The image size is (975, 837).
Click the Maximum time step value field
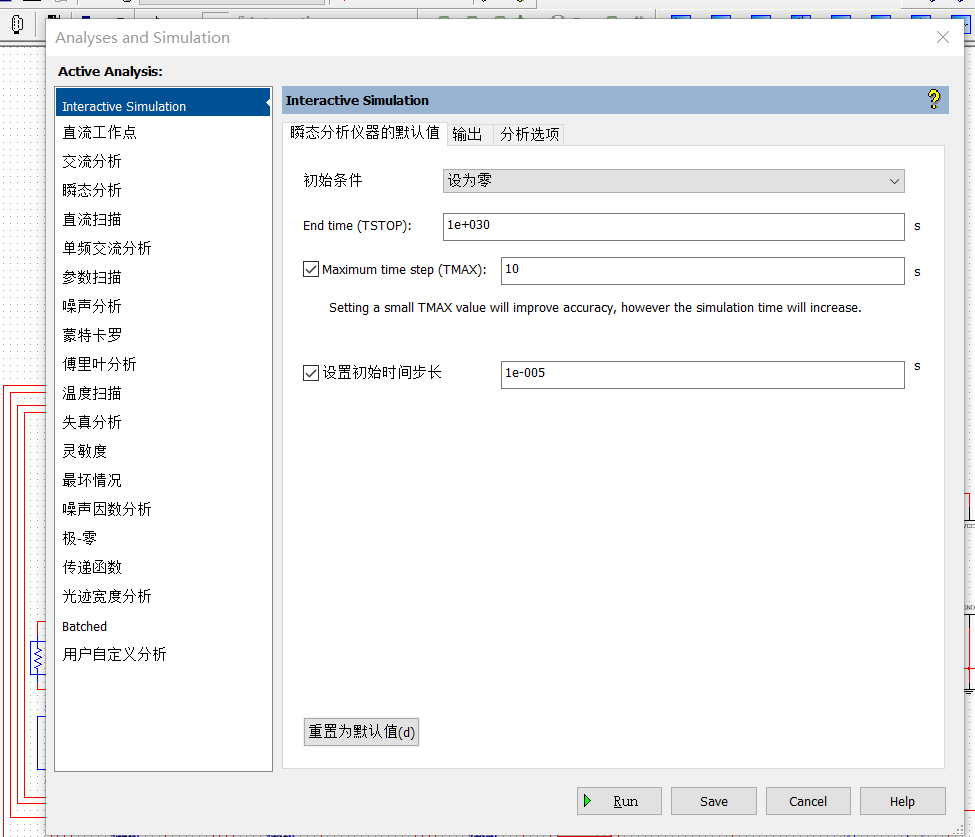703,271
